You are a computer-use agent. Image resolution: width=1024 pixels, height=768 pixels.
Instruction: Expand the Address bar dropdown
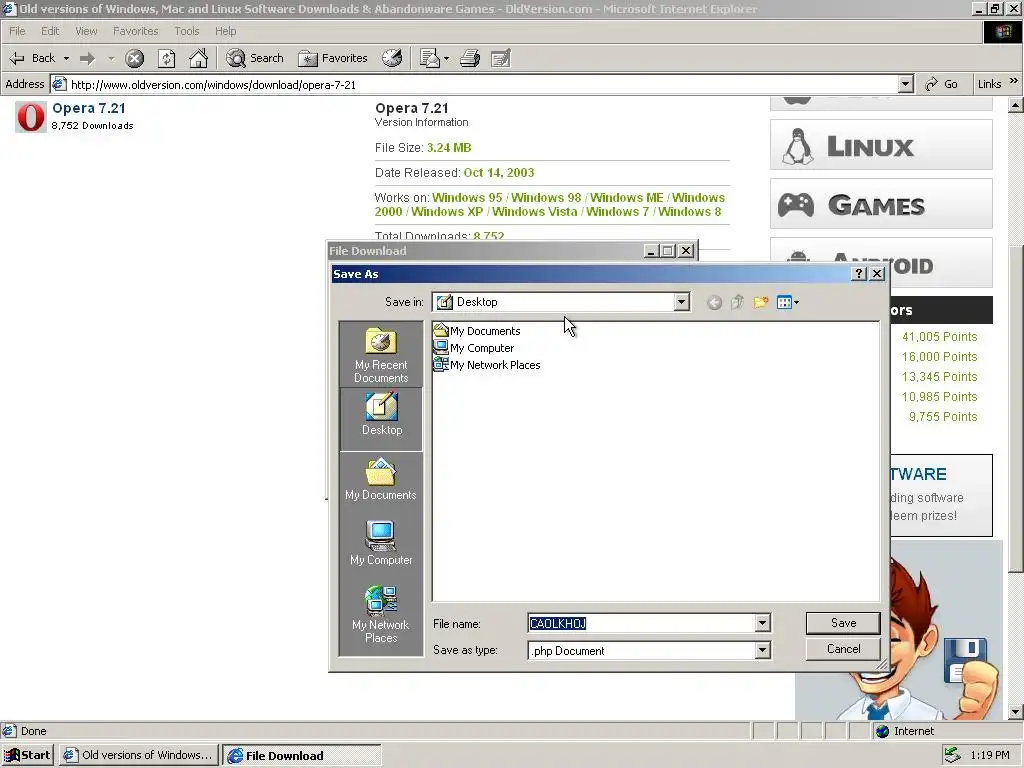click(x=905, y=84)
